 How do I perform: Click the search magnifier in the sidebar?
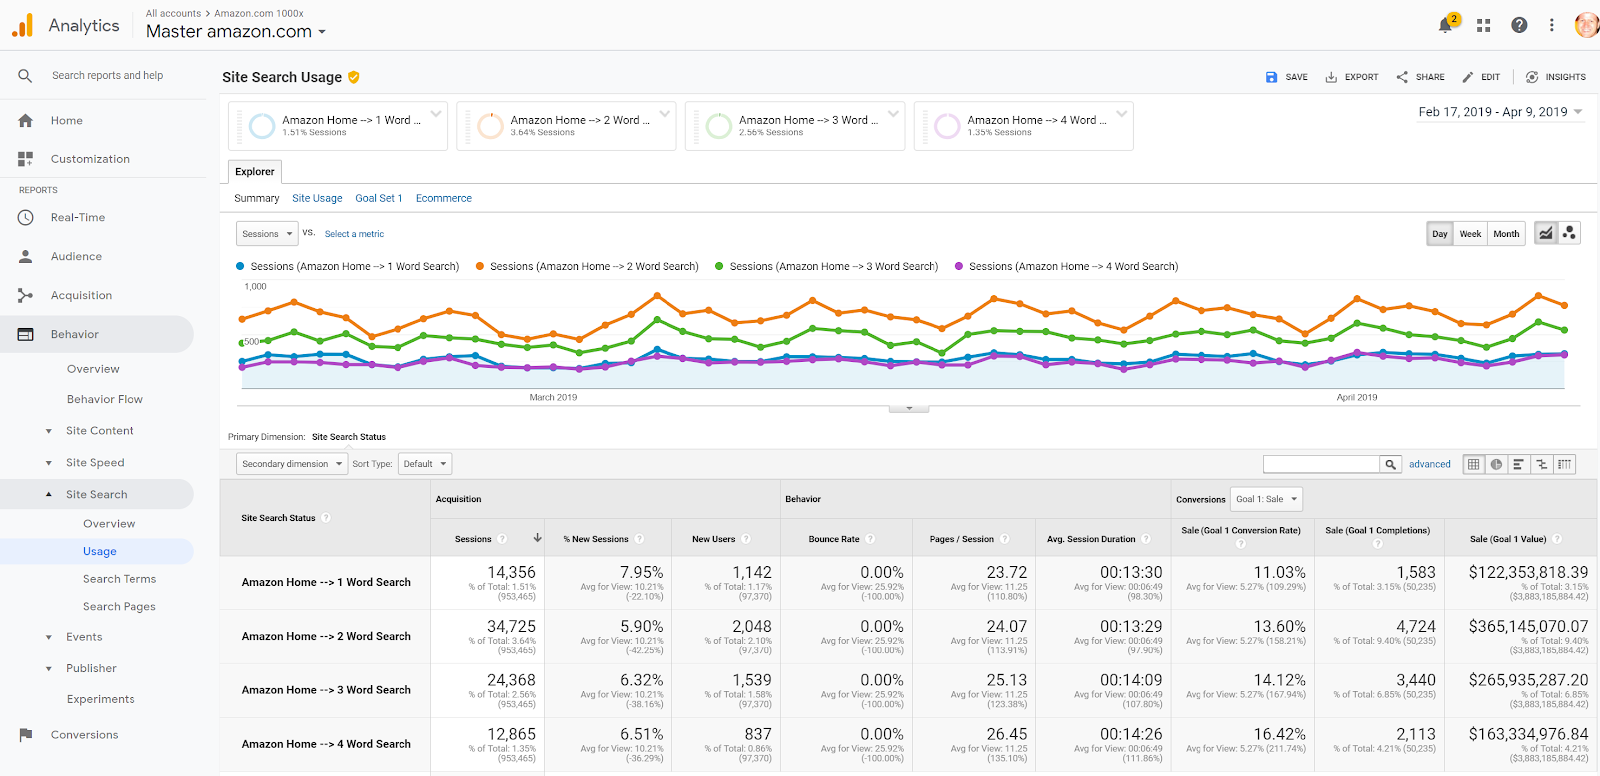tap(25, 75)
